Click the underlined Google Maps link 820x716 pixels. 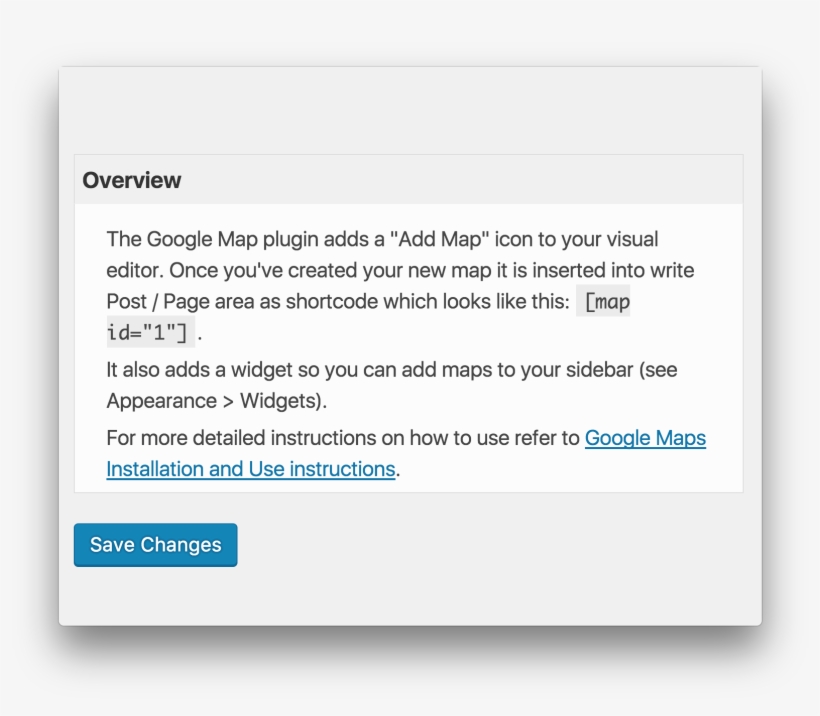646,438
